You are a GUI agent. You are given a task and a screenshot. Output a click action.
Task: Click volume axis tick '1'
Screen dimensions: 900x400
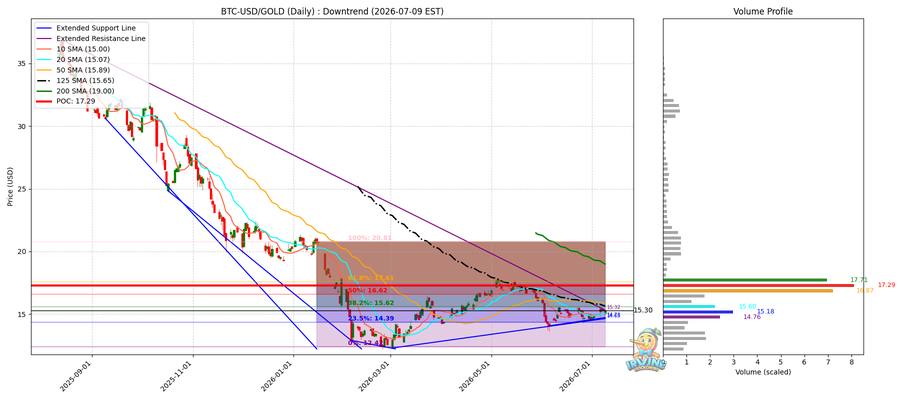(x=686, y=362)
